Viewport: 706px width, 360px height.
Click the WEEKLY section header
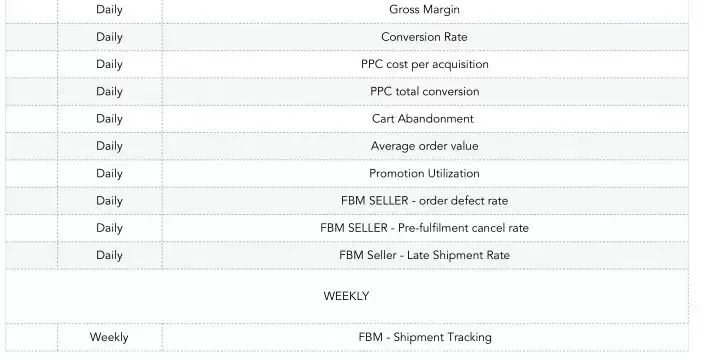coord(346,296)
